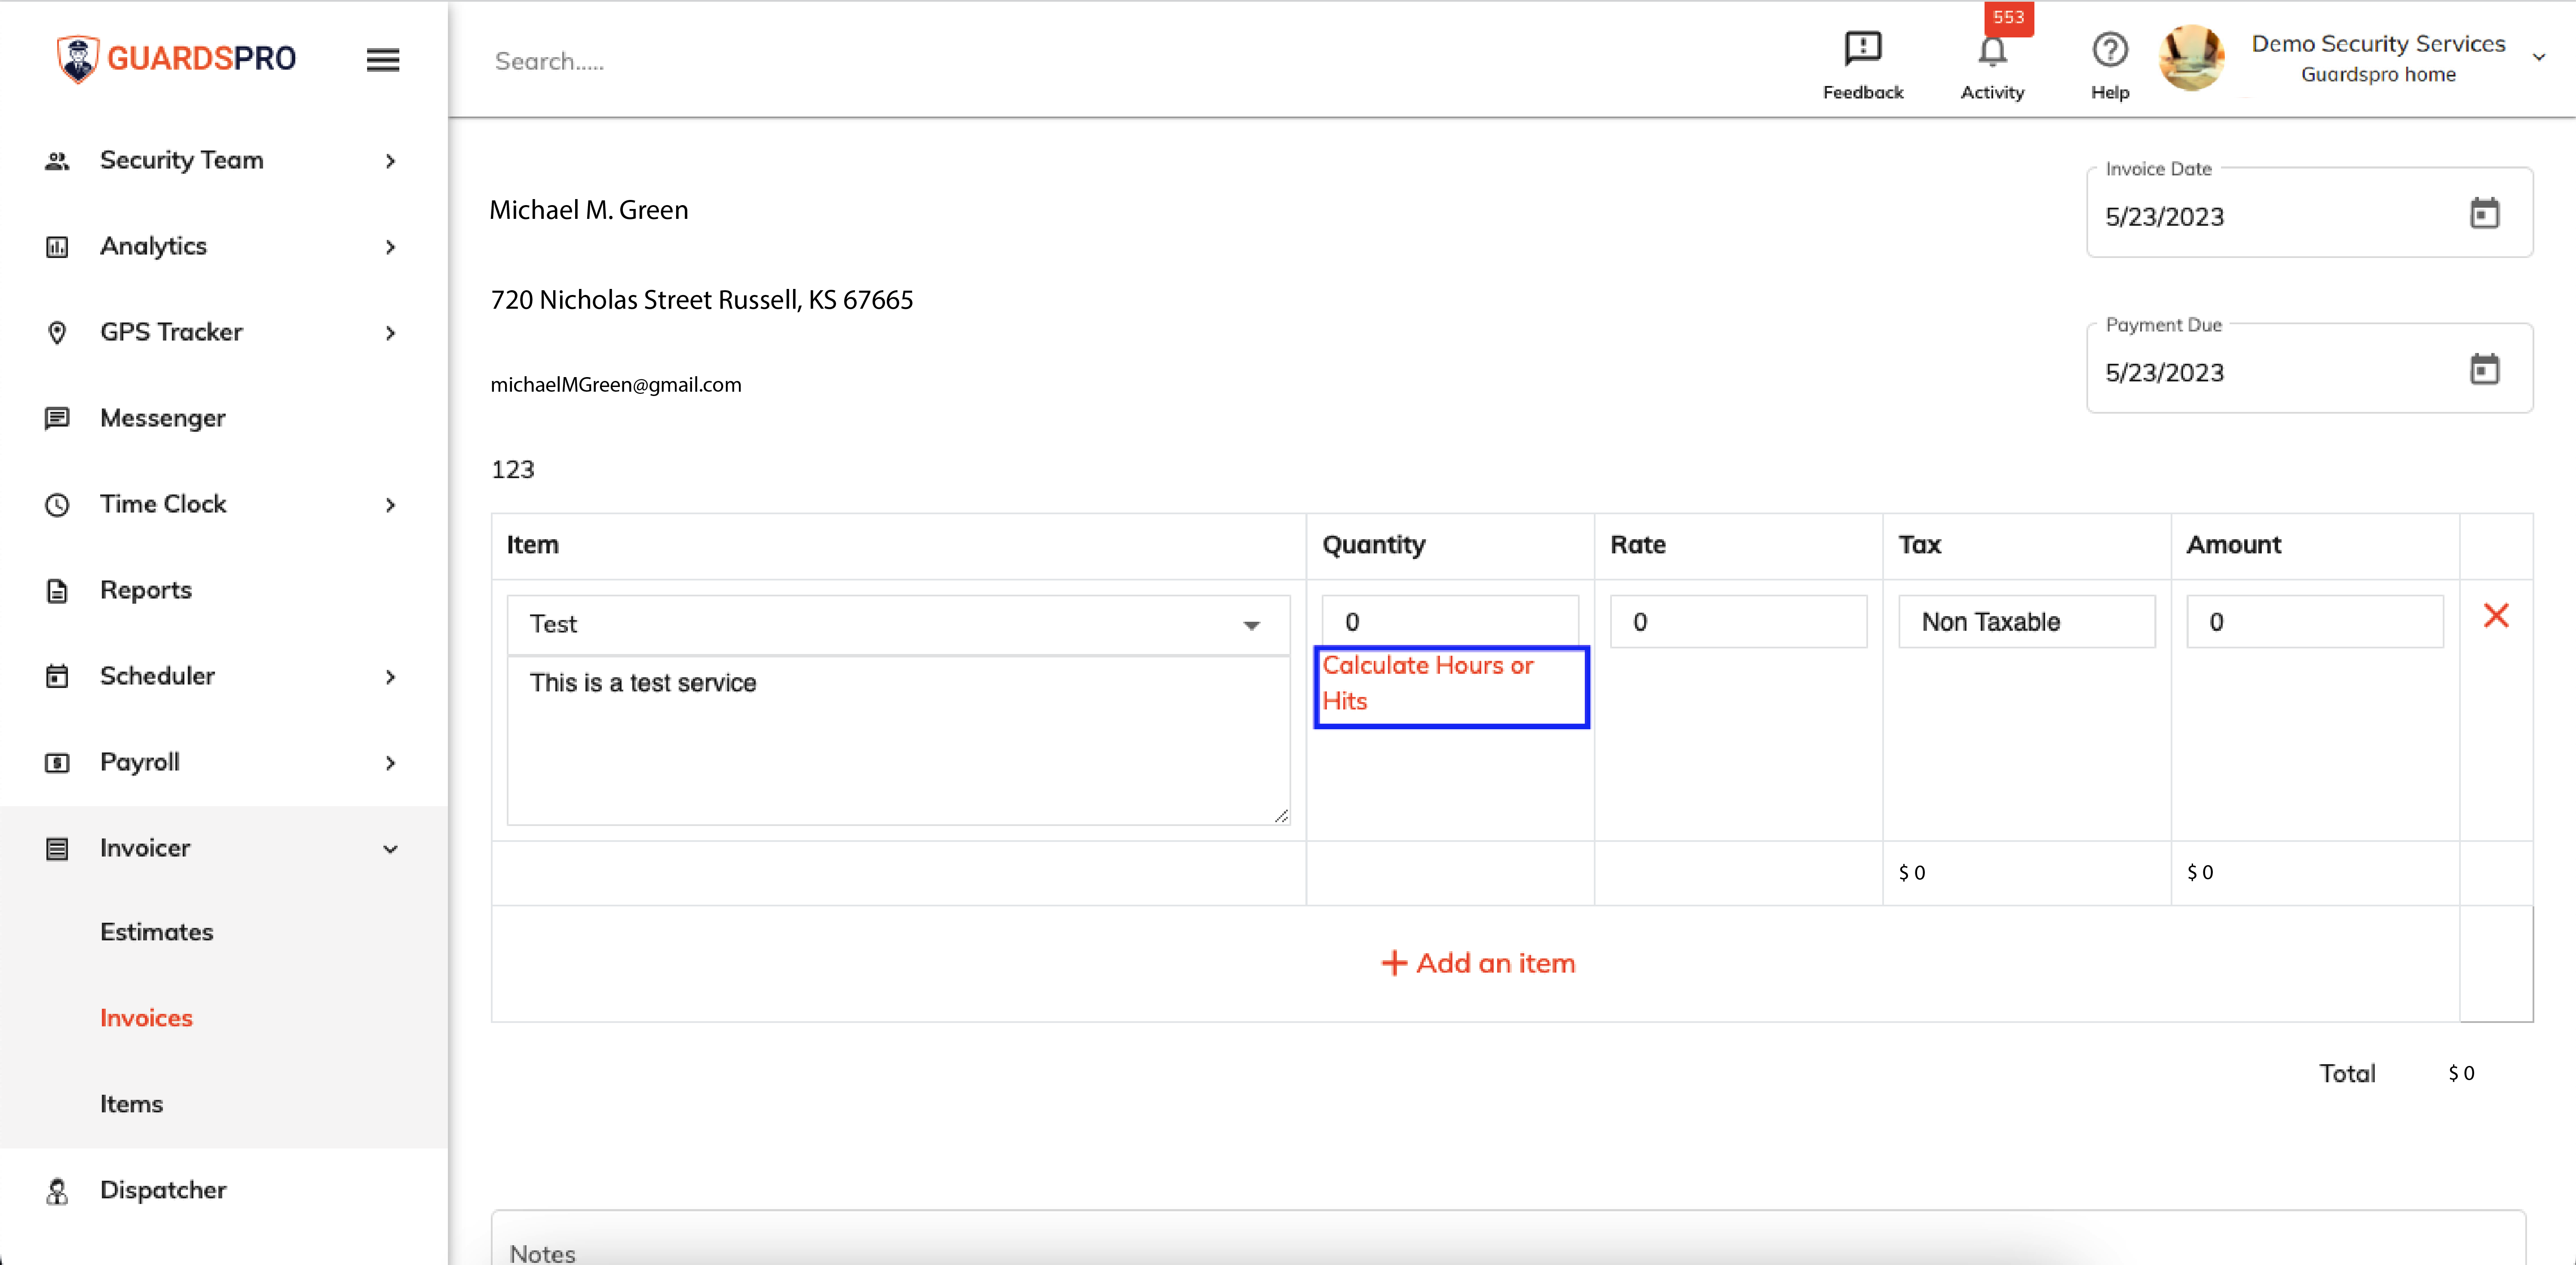Delete the Test line item
The width and height of the screenshot is (2576, 1265).
click(x=2496, y=616)
